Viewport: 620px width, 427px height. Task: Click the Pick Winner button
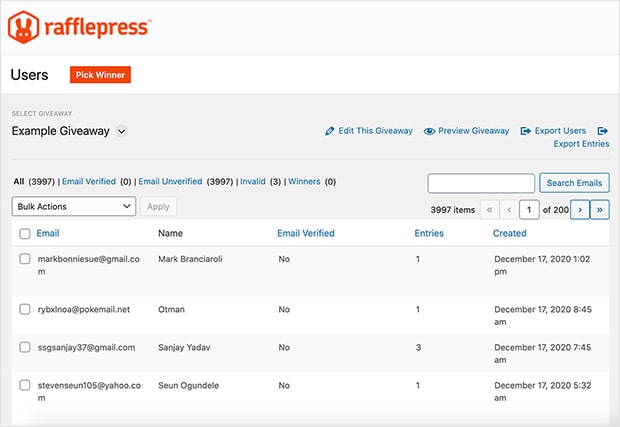[x=100, y=75]
